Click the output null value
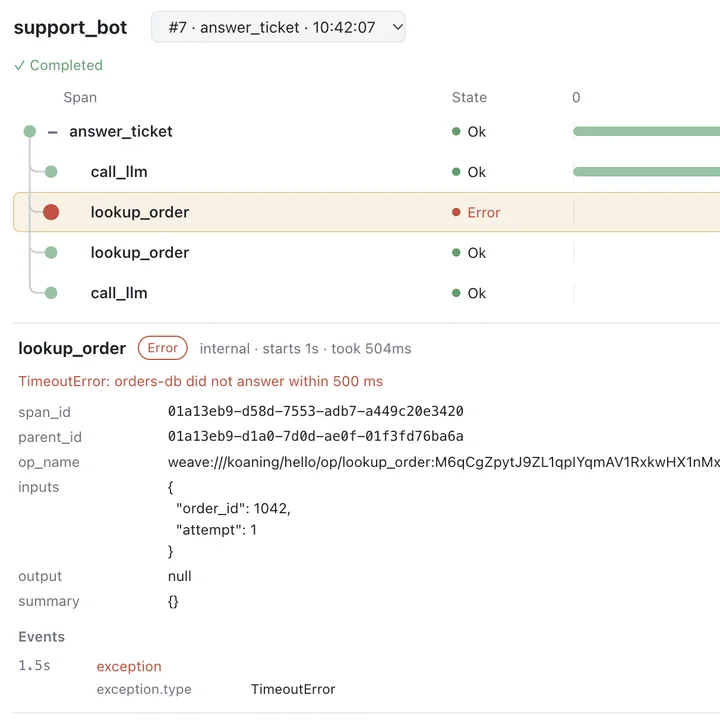Image resolution: width=720 pixels, height=720 pixels. click(180, 576)
